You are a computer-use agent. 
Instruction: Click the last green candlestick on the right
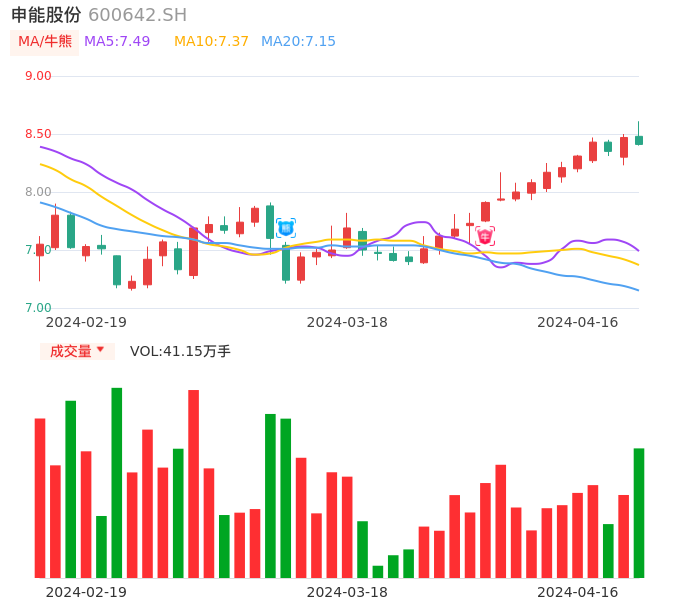click(x=639, y=140)
